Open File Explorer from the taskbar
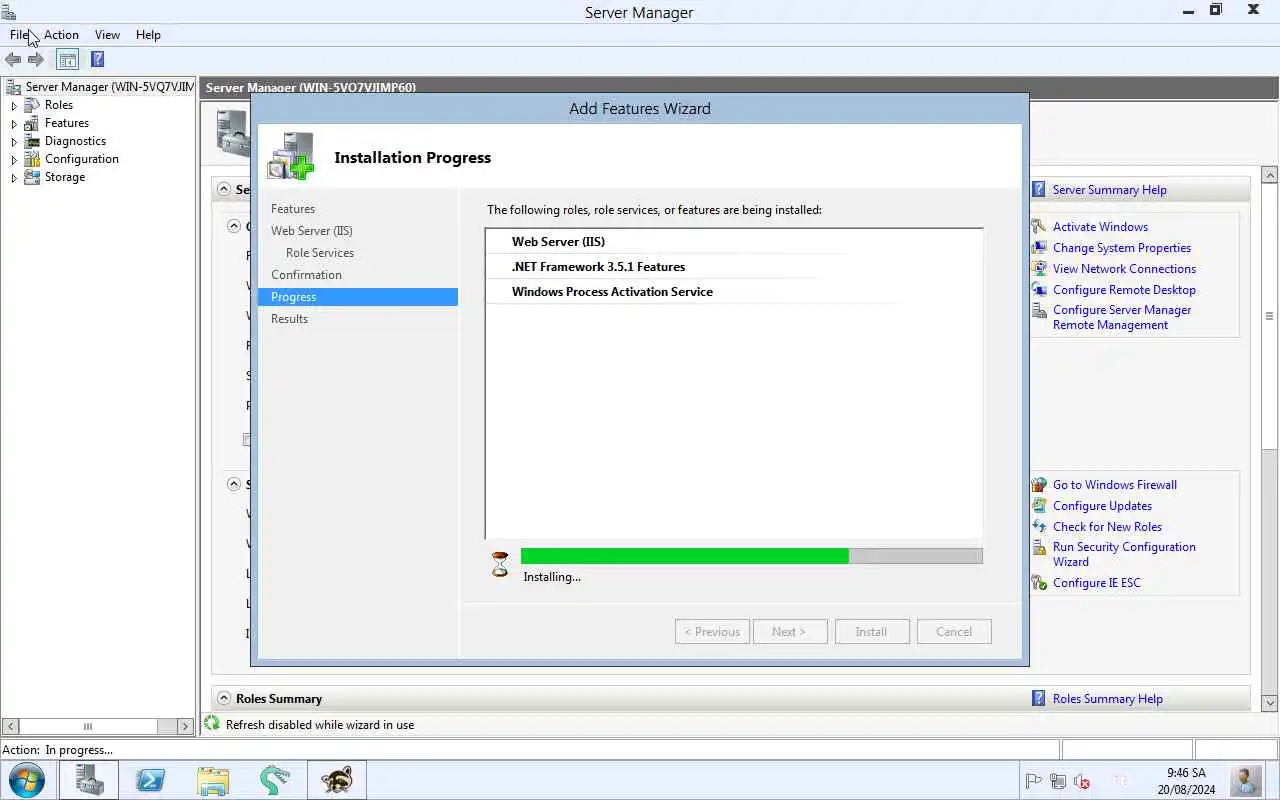 (x=213, y=780)
